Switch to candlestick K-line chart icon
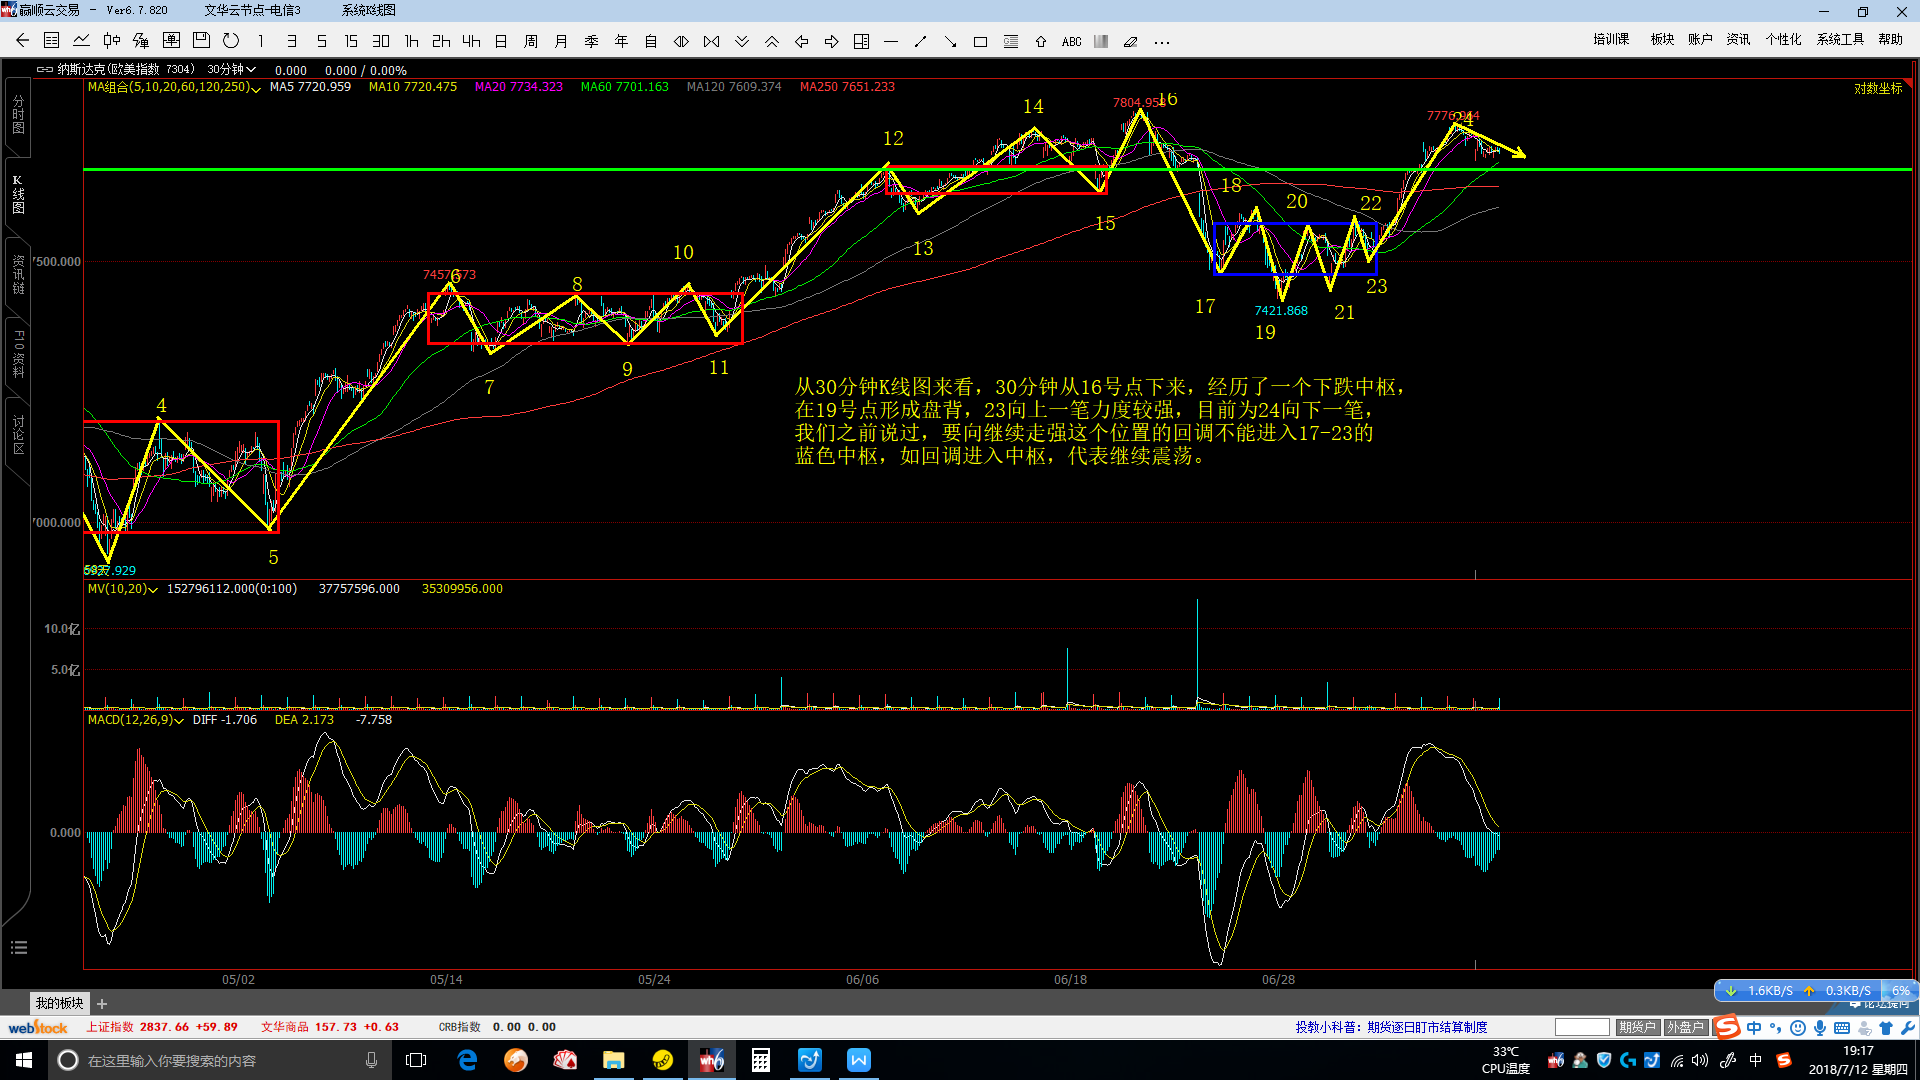1920x1080 pixels. pyautogui.click(x=112, y=41)
